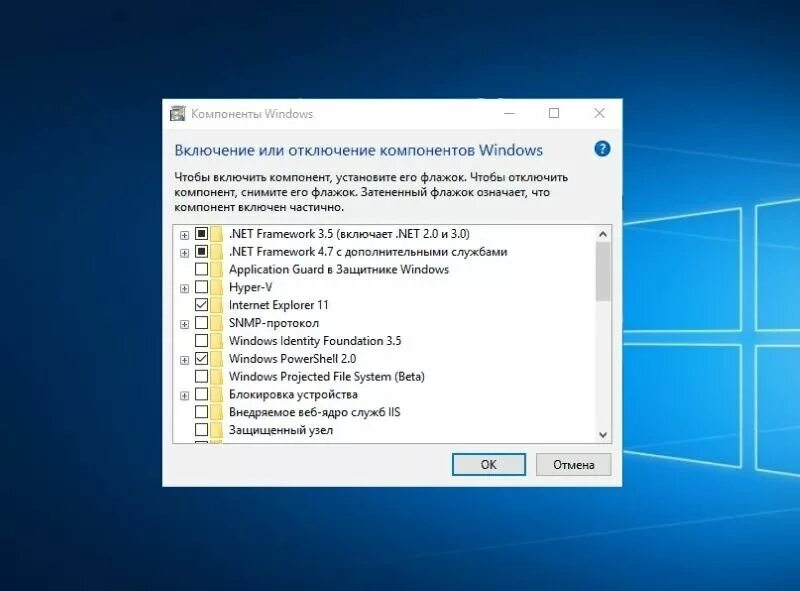Click folder icon beside SNMP-протокол
800x591 pixels.
(217, 323)
